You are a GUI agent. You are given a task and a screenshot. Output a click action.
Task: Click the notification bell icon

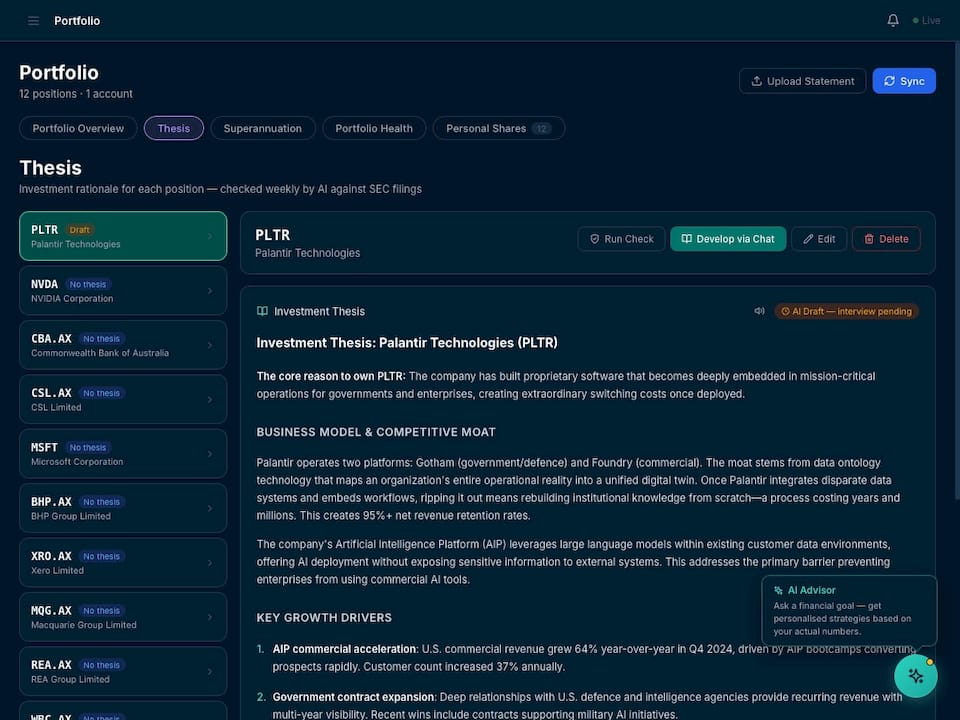tap(892, 19)
